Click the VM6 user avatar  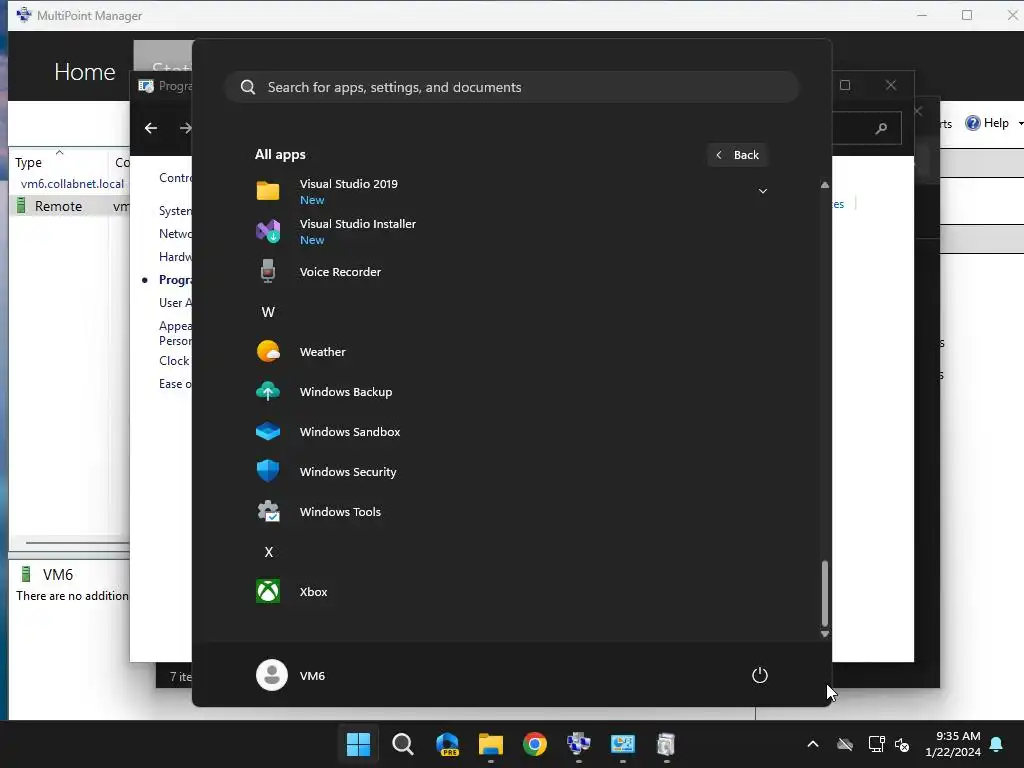pos(272,675)
